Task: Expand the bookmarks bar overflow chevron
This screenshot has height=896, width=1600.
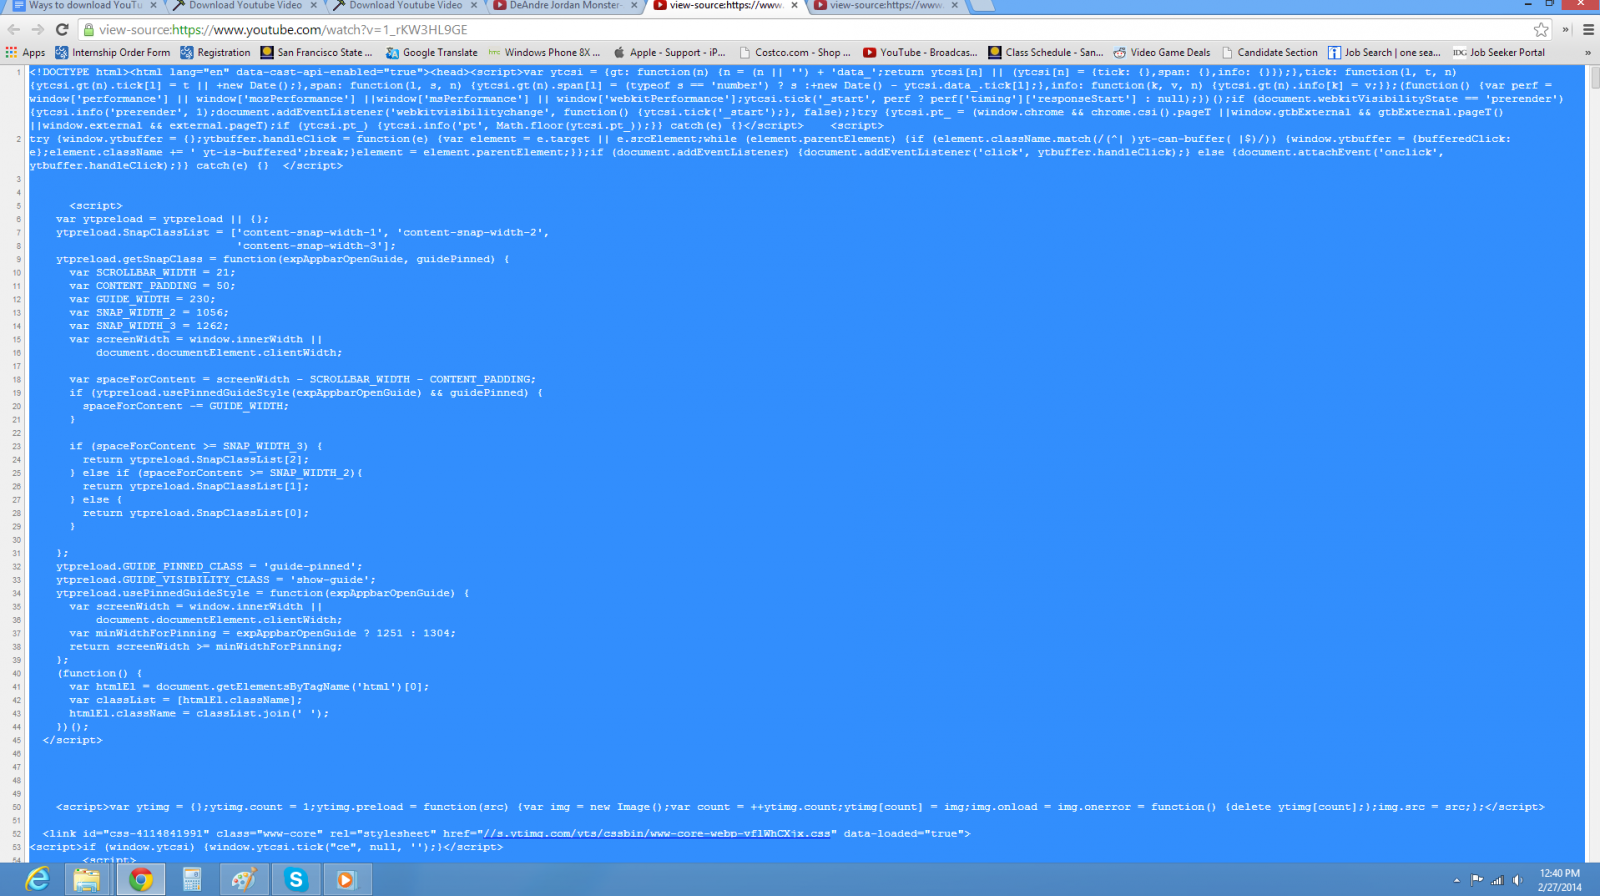Action: 1587,53
